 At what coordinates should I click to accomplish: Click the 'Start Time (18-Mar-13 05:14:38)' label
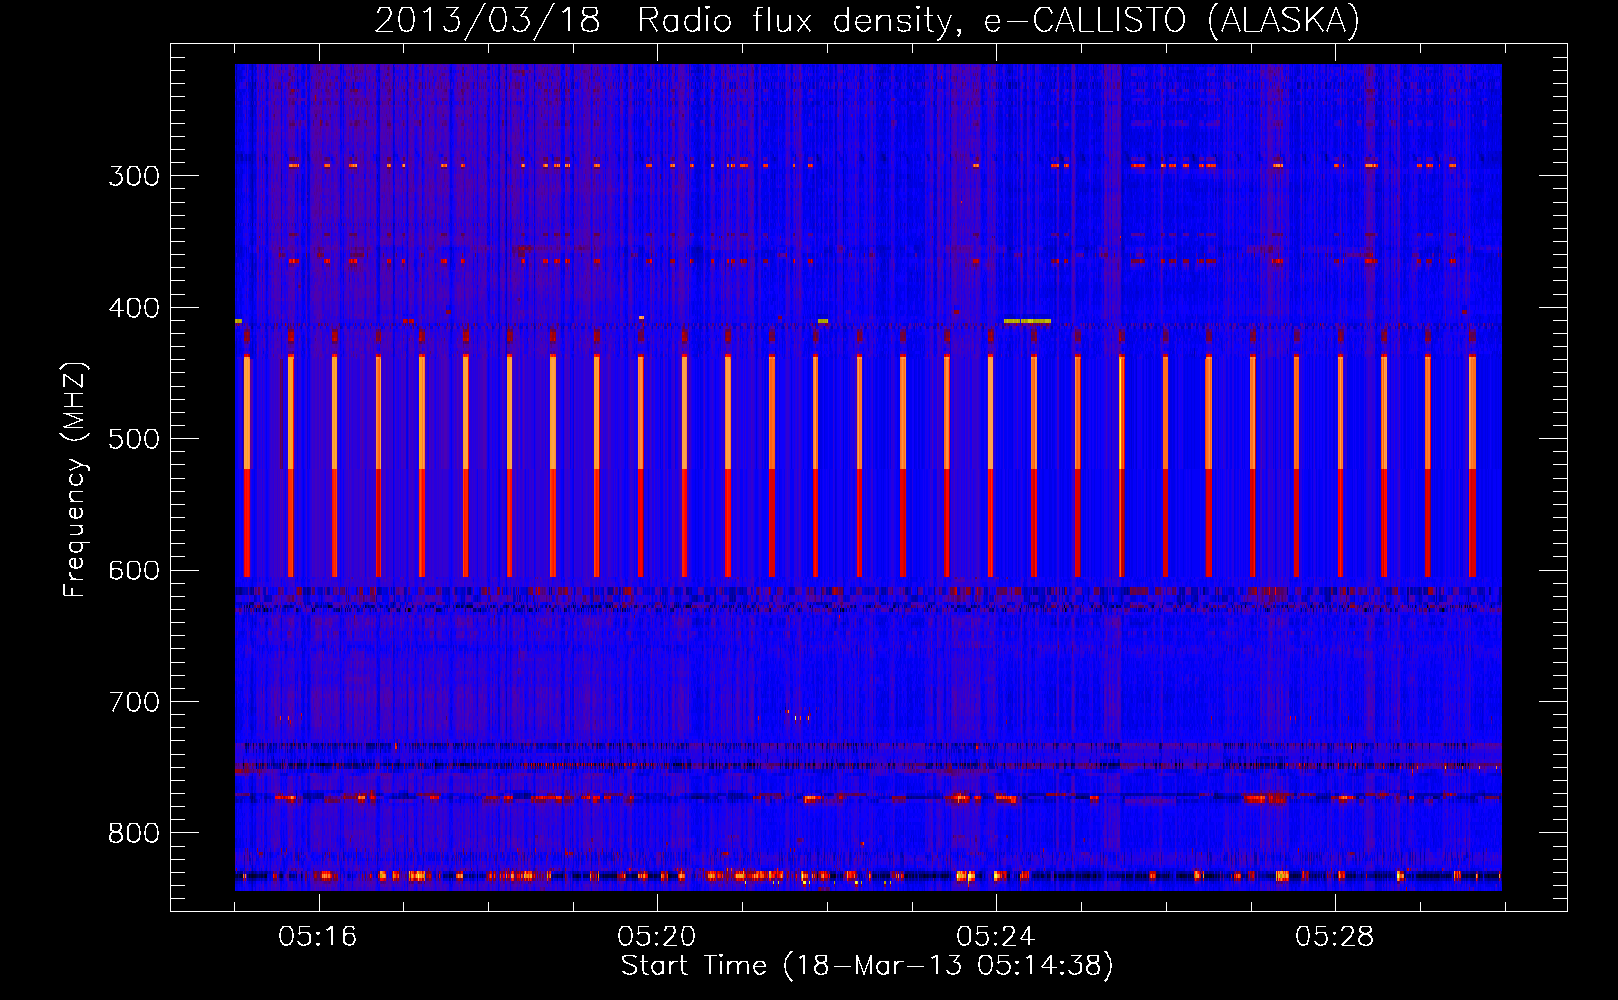point(867,966)
